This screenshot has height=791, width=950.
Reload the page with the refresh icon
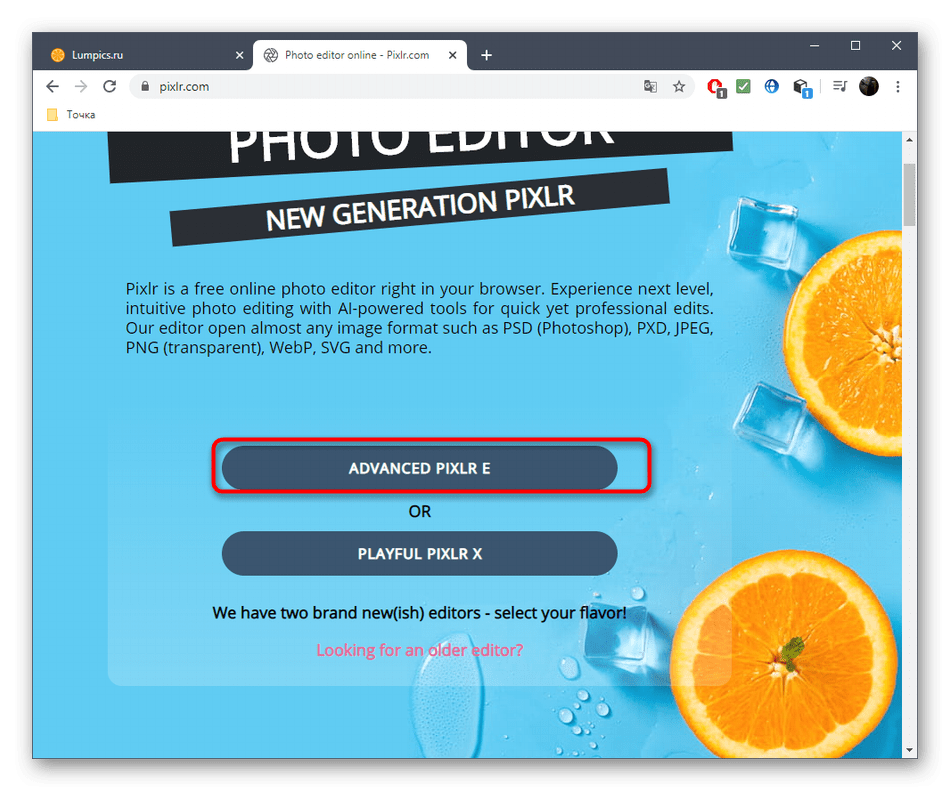point(110,87)
